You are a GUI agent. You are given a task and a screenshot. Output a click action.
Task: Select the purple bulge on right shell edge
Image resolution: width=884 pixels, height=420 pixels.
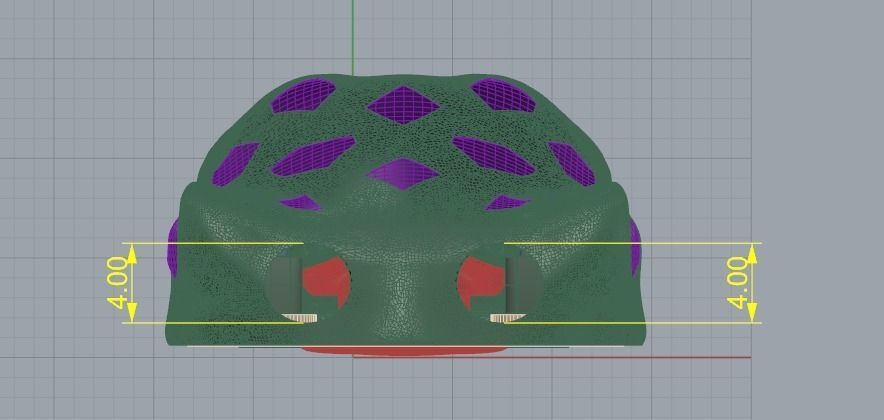[635, 247]
